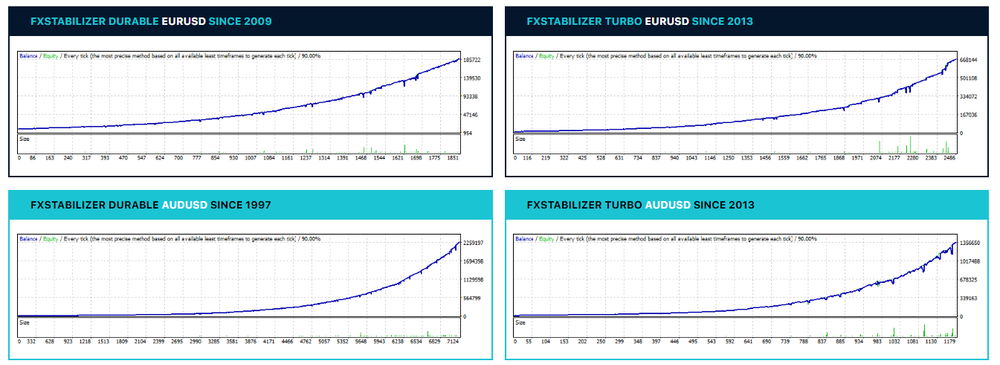The width and height of the screenshot is (1000, 365).
Task: Click the 185722 top balance value
Action: (472, 60)
